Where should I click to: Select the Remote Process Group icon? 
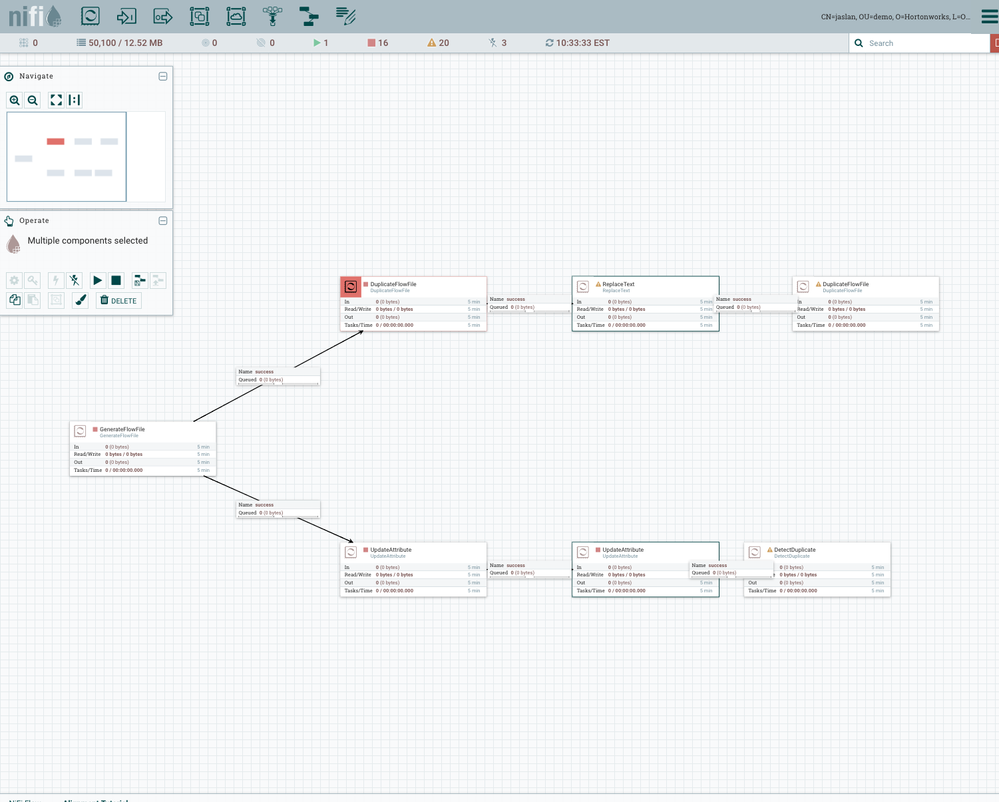[236, 16]
